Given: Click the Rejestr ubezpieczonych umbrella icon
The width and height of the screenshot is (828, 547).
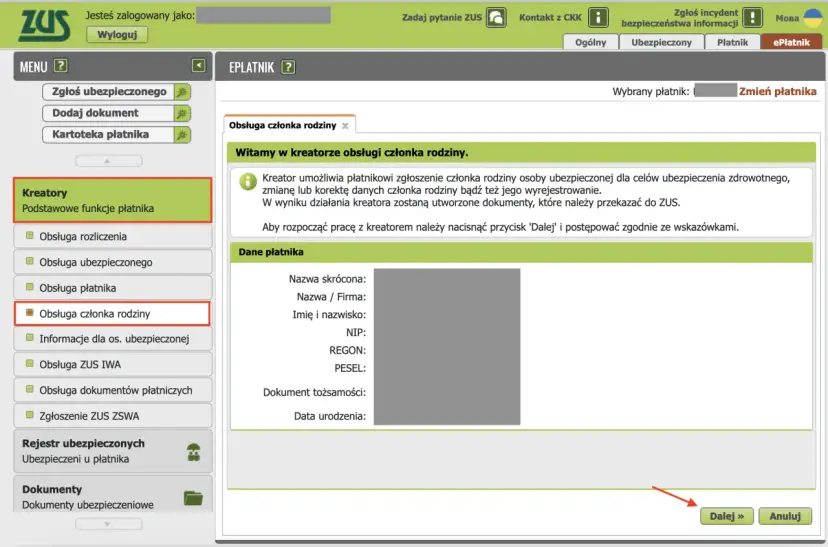Looking at the screenshot, I should (193, 451).
